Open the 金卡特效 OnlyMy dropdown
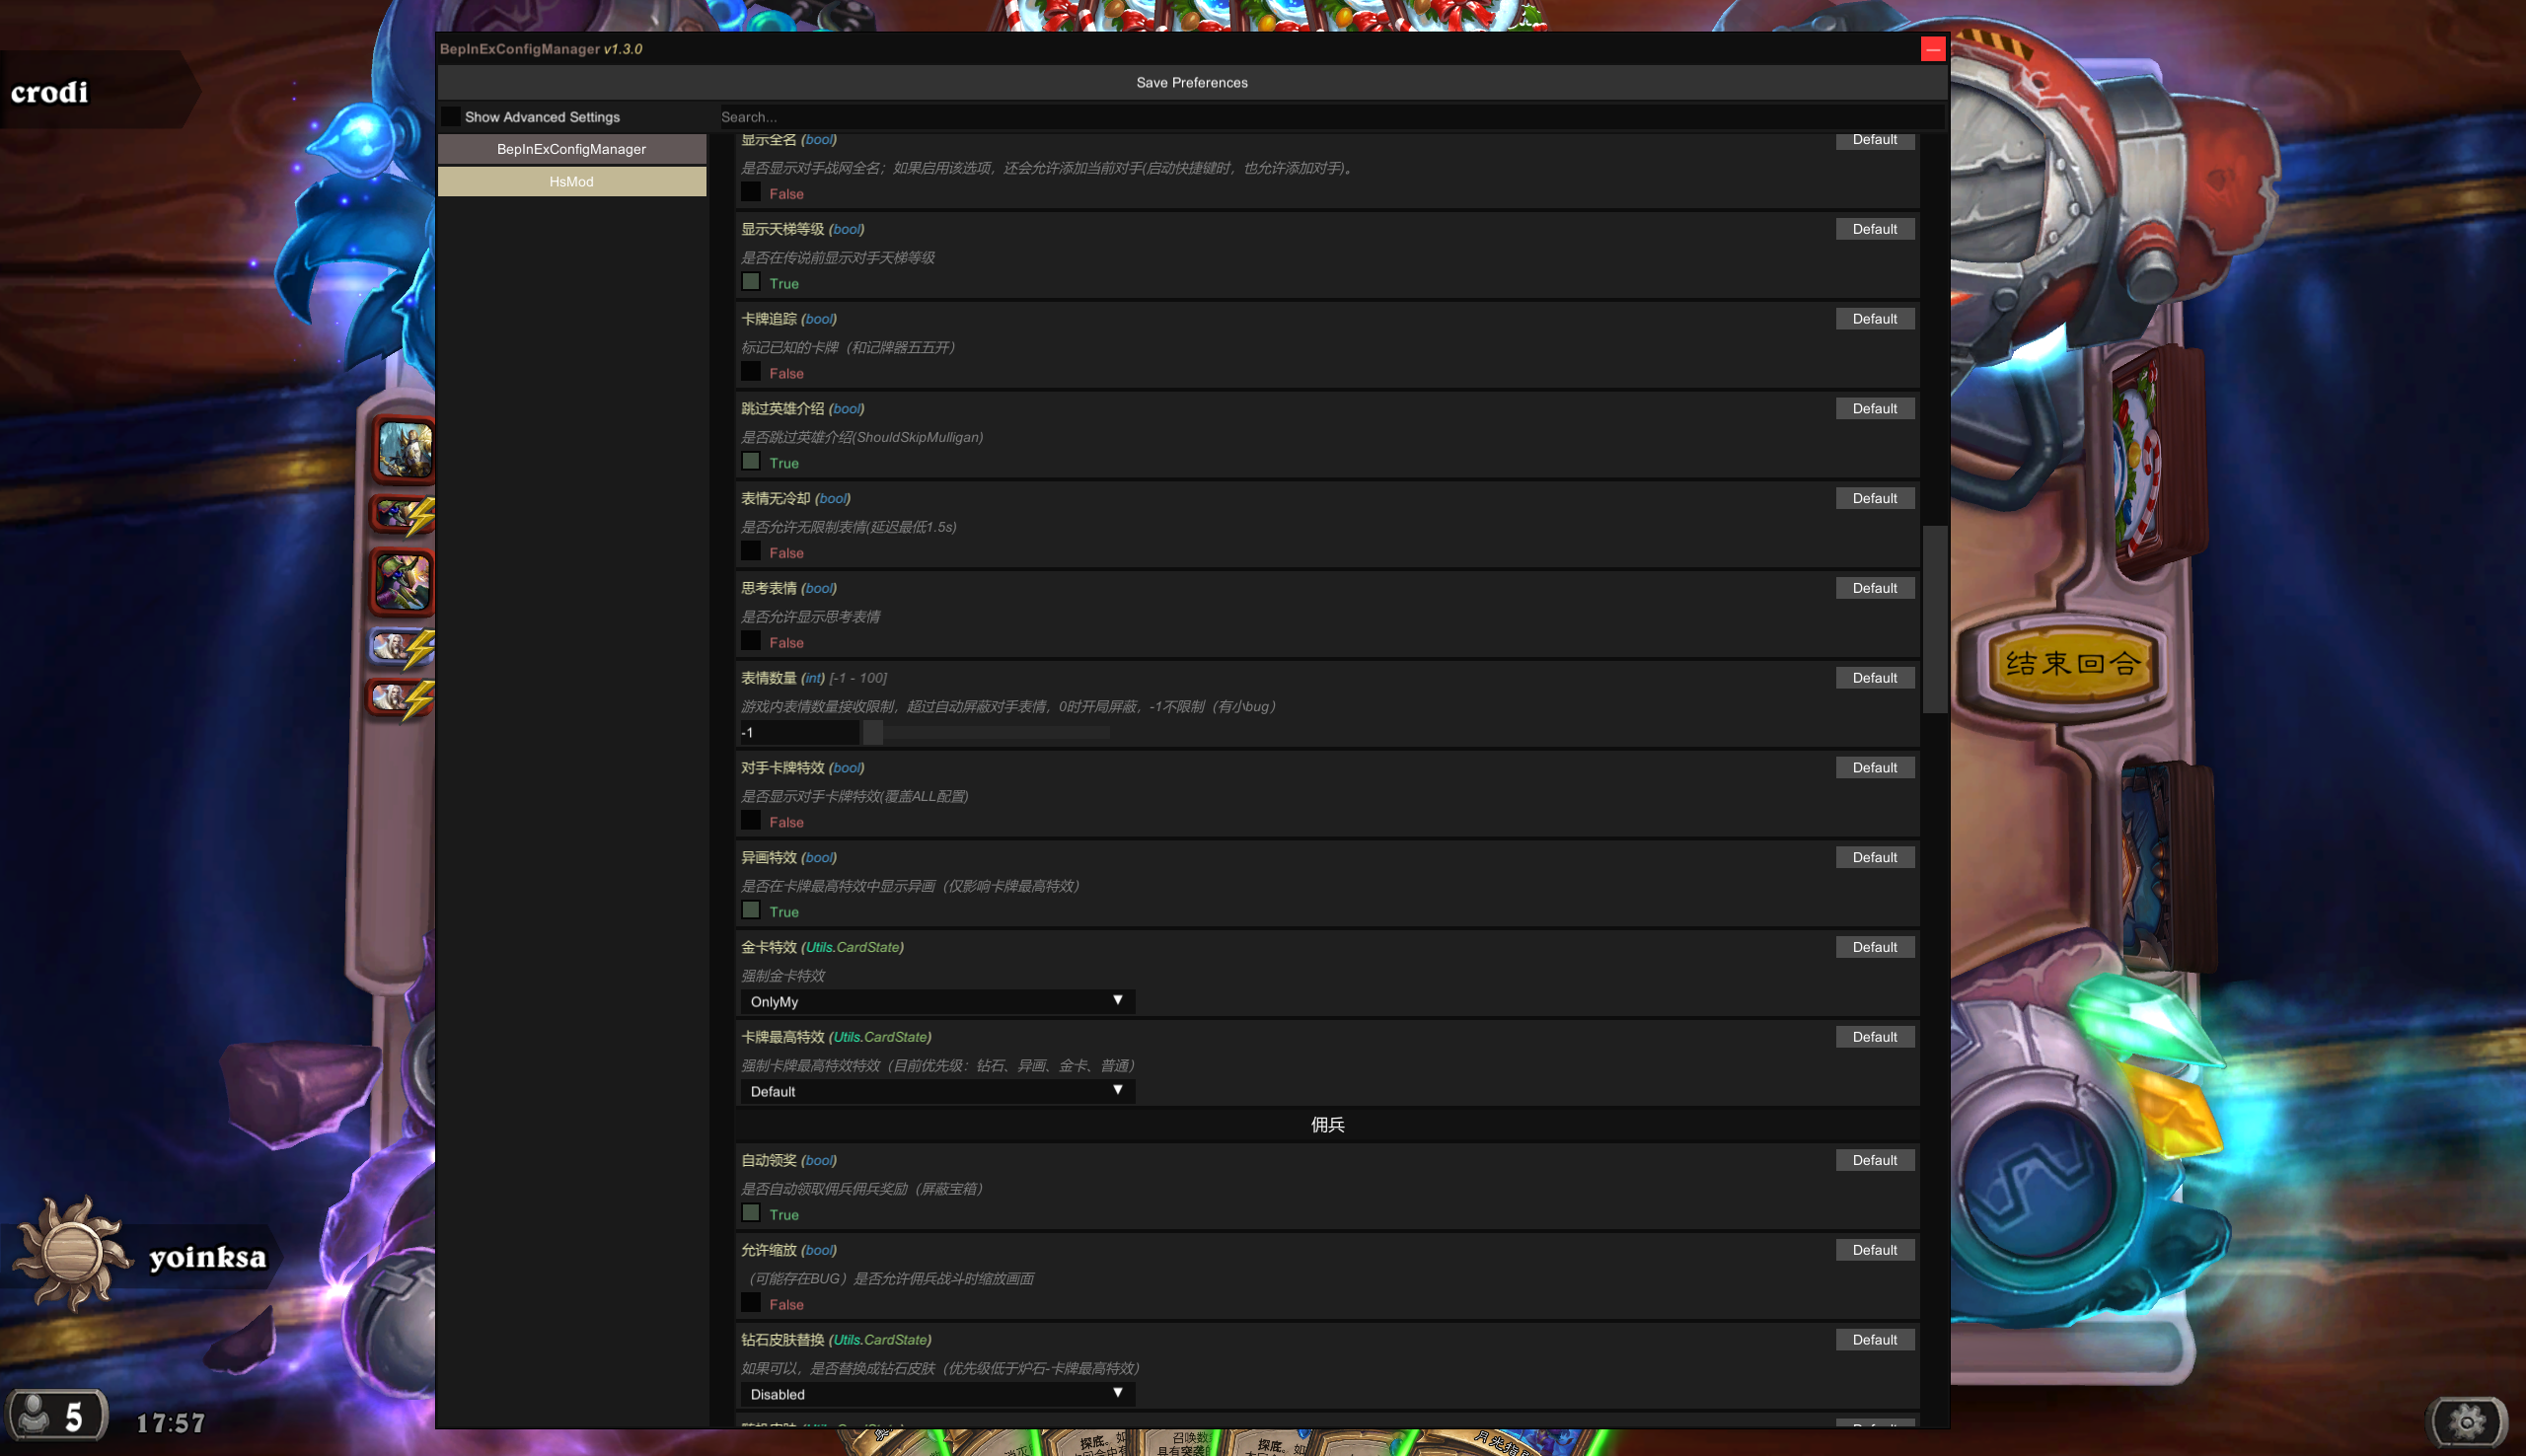 click(937, 1001)
